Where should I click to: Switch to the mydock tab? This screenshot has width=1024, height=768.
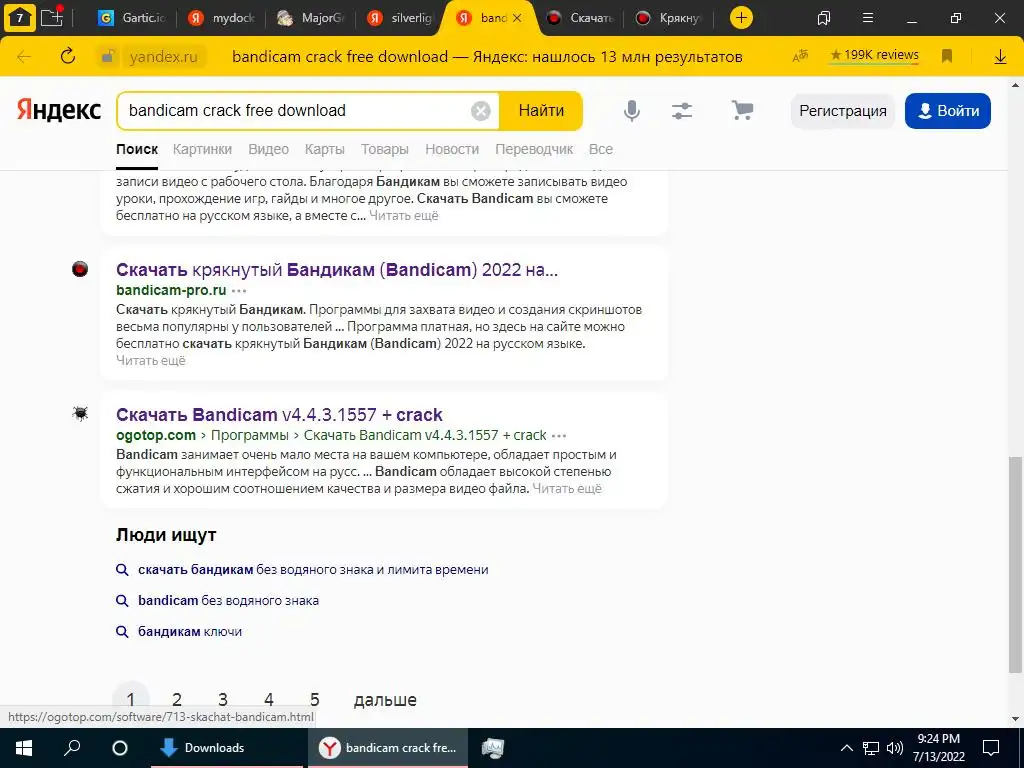(221, 18)
